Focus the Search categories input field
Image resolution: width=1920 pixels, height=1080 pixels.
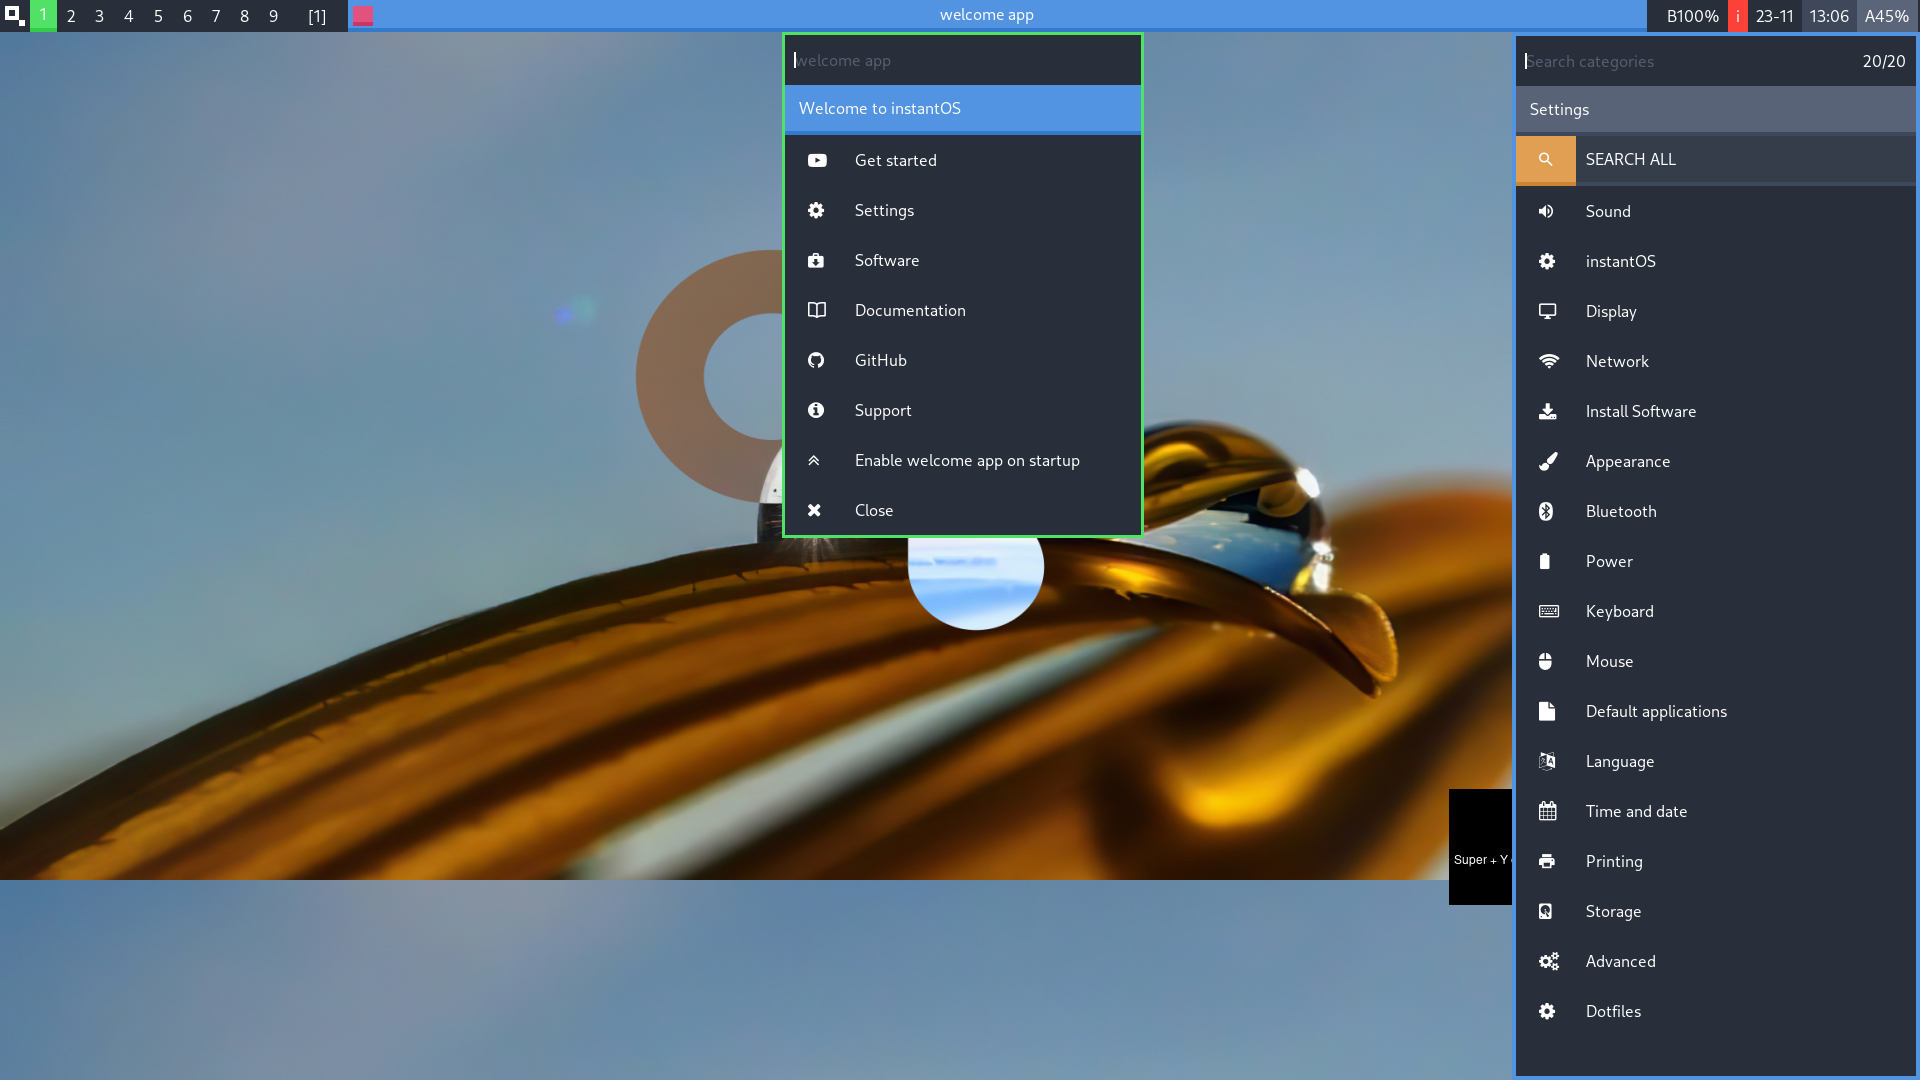point(1685,61)
